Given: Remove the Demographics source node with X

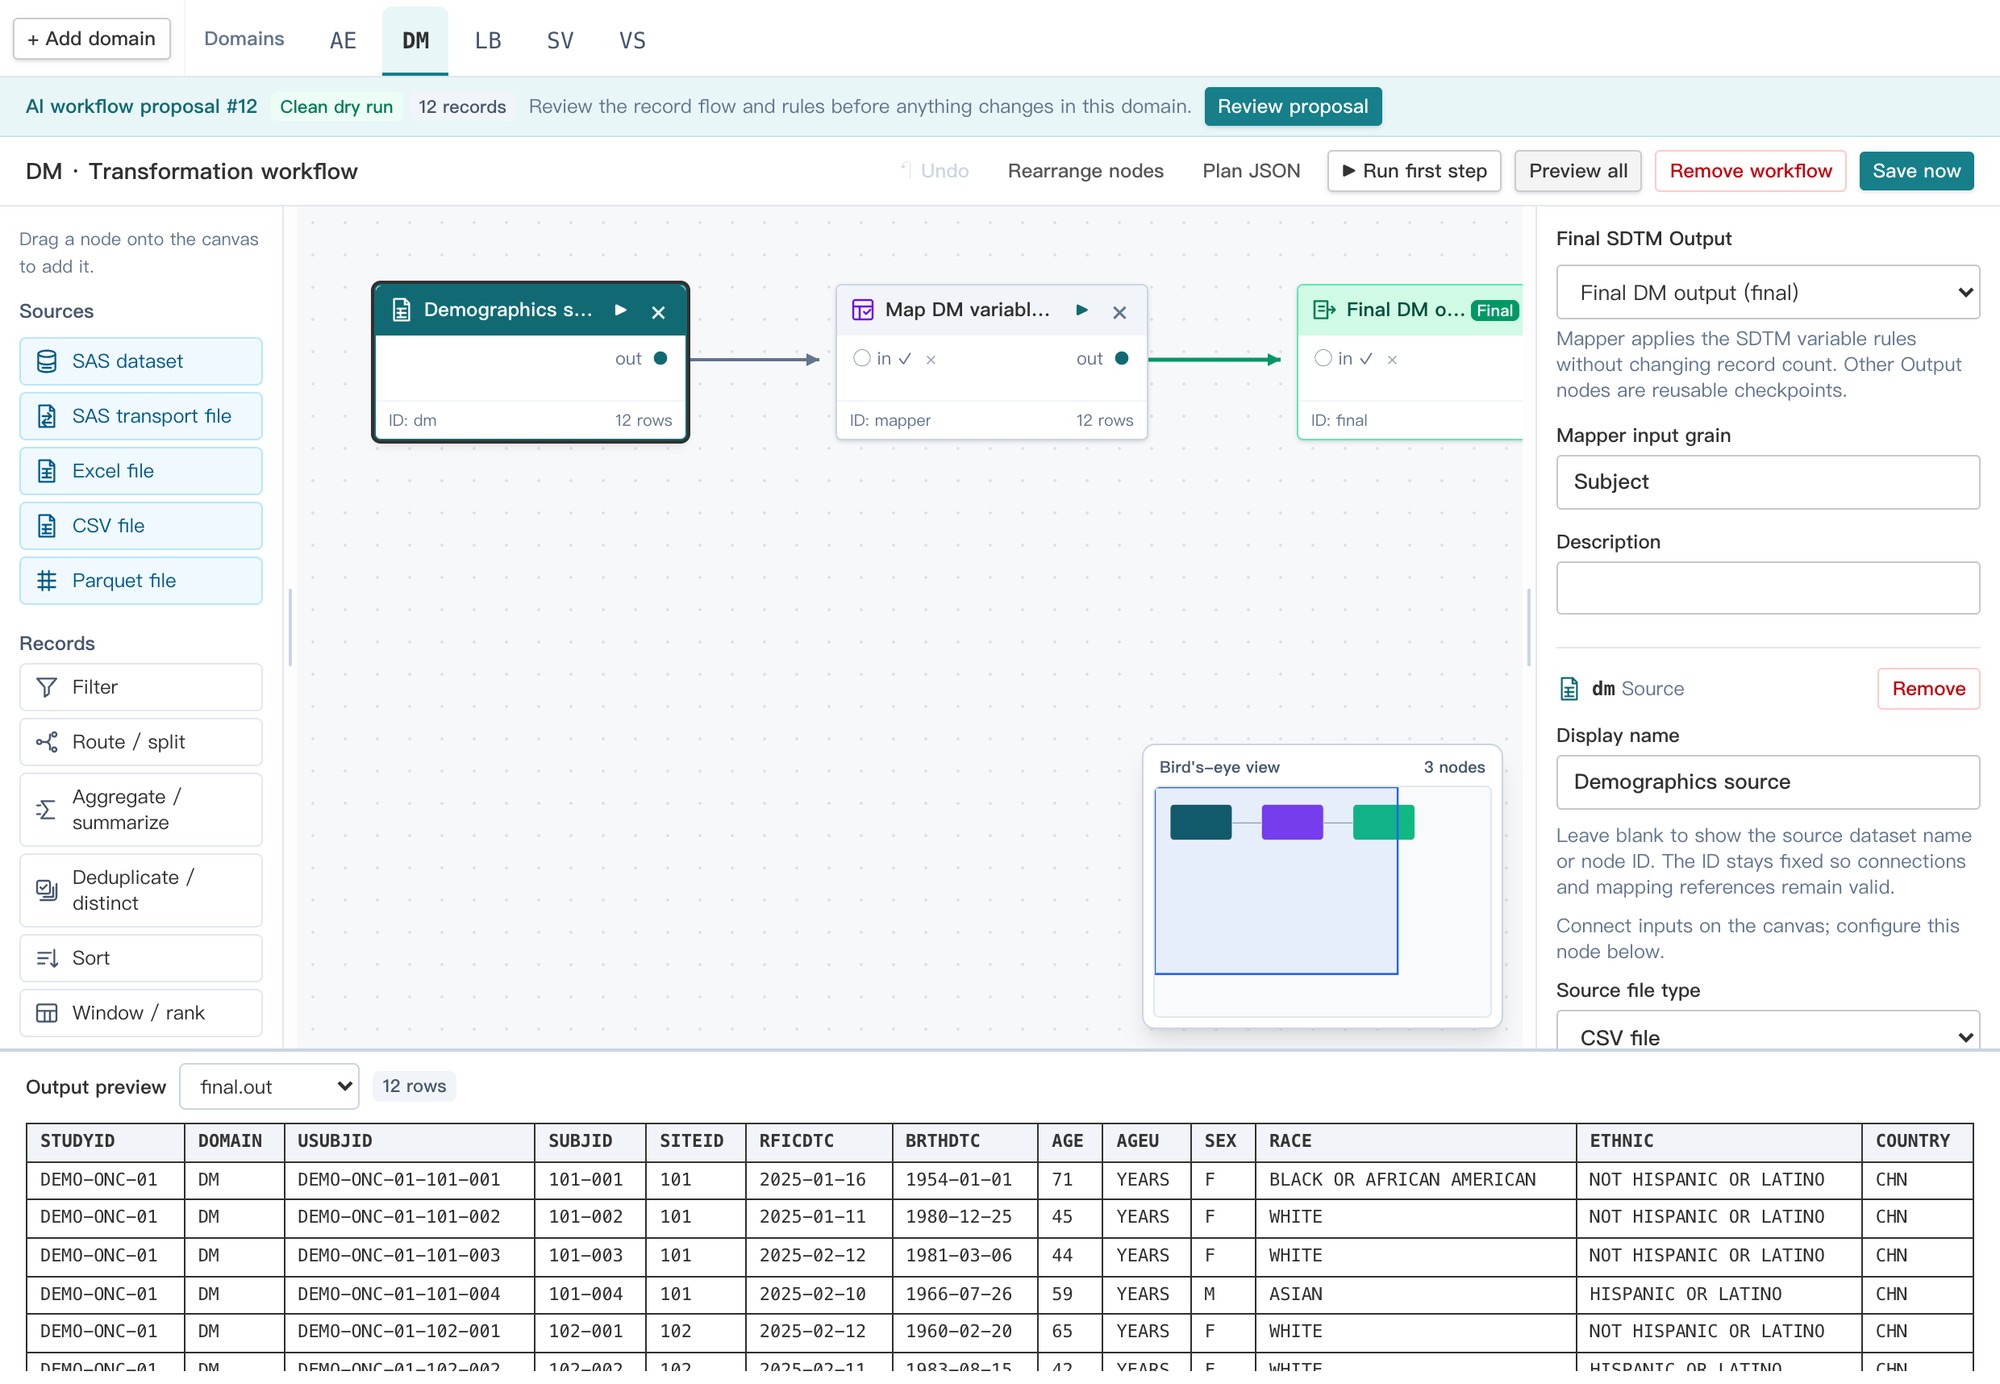Looking at the screenshot, I should 658,312.
